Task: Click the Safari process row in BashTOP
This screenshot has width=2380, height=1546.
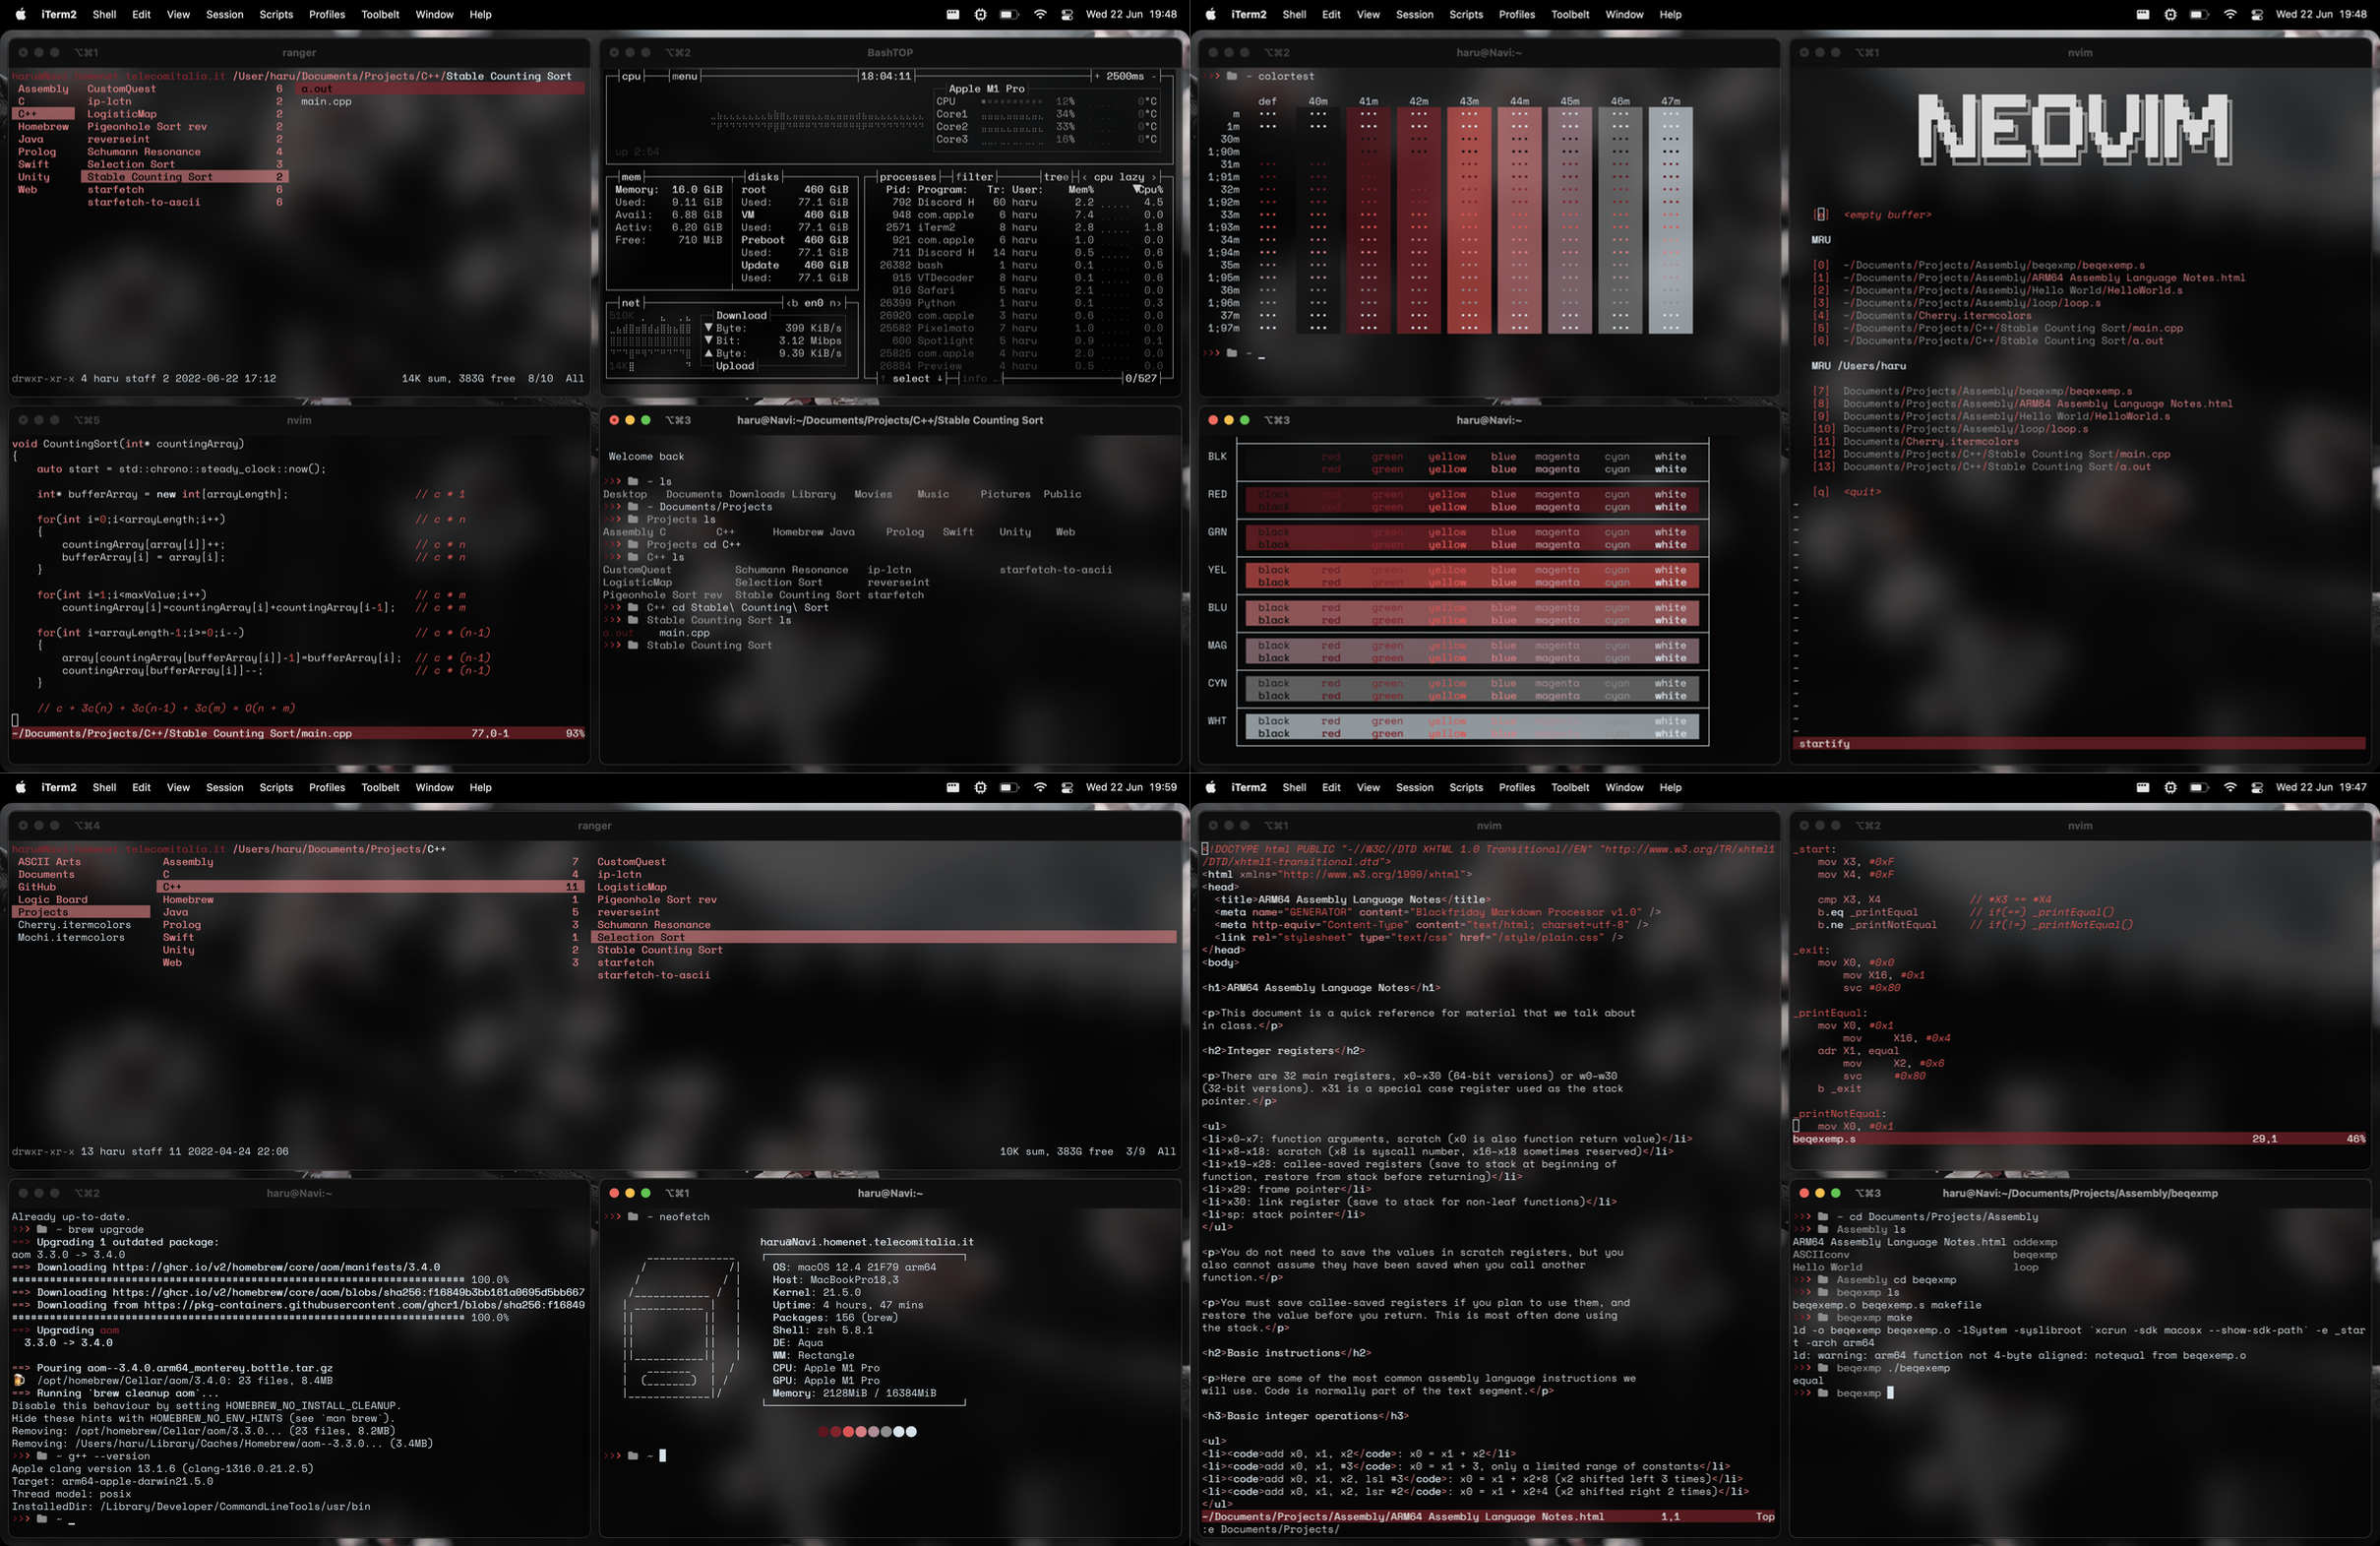Action: [x=1021, y=290]
